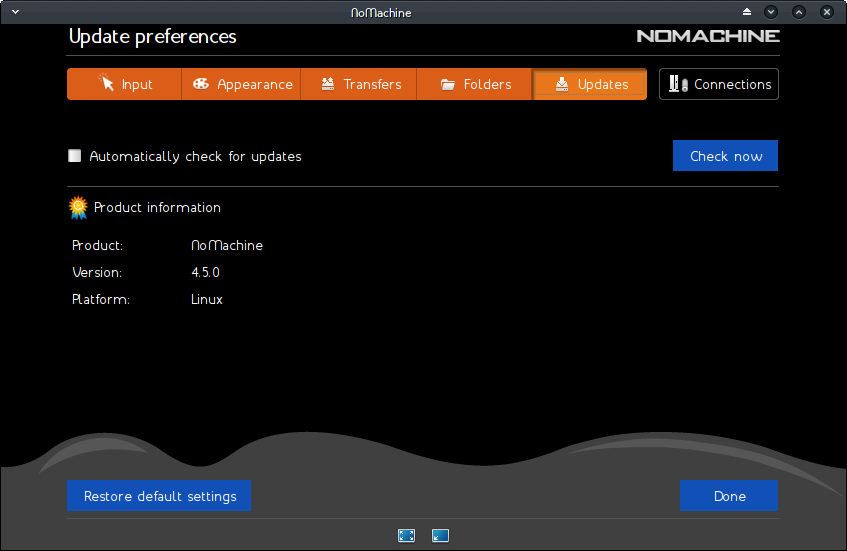Enable Automatically check for updates checkbox
847x551 pixels.
[x=75, y=156]
